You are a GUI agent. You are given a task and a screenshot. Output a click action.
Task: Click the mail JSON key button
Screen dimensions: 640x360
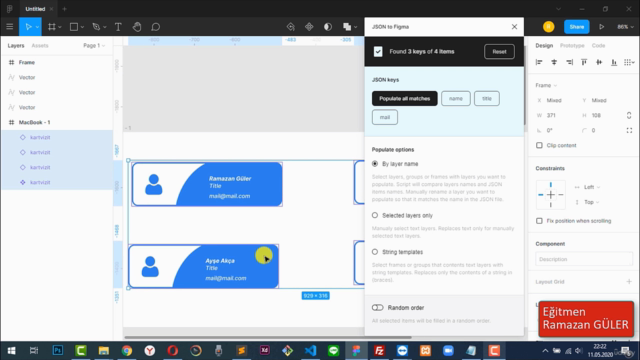pyautogui.click(x=384, y=117)
